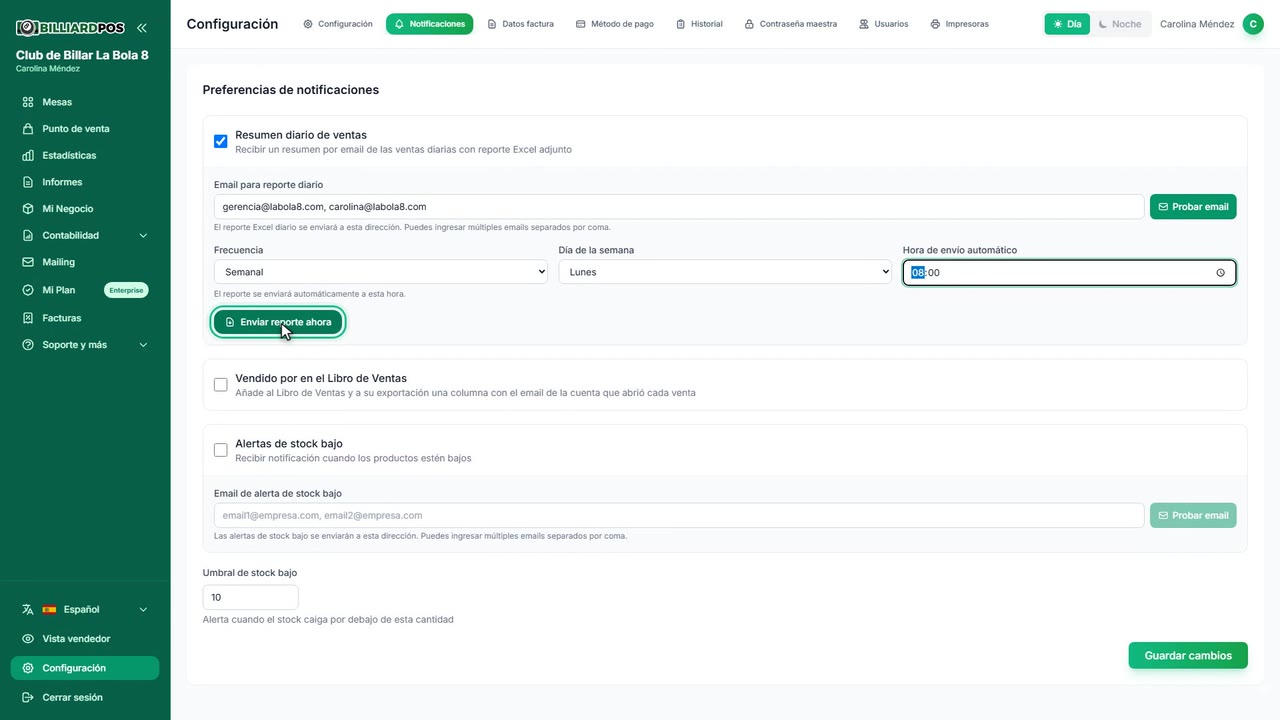
Task: Open the Contraseña maestra tab
Action: [x=791, y=24]
